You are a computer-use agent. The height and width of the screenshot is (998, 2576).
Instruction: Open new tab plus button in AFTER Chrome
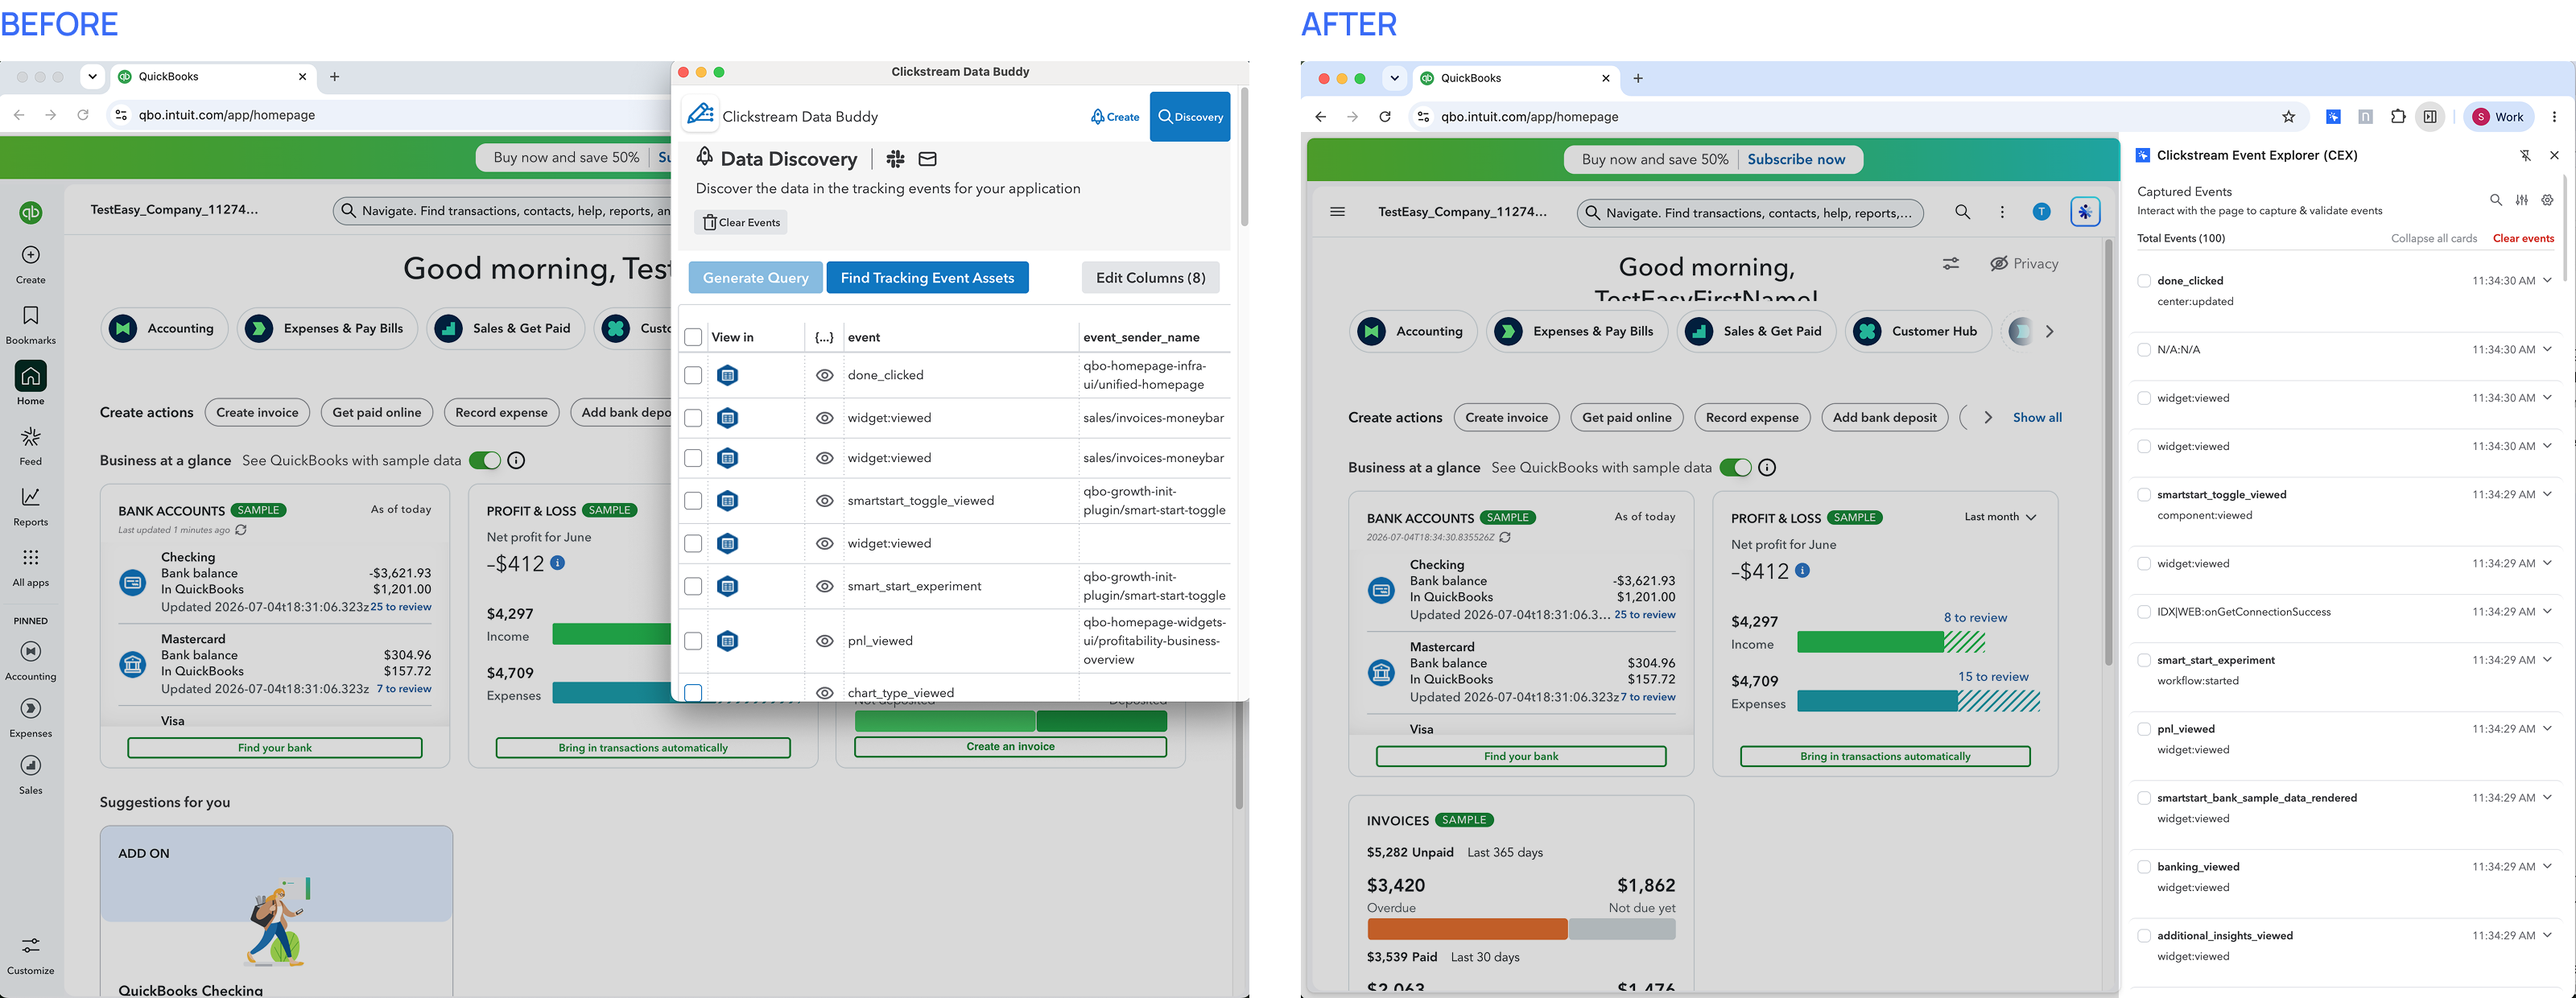pos(1638,78)
